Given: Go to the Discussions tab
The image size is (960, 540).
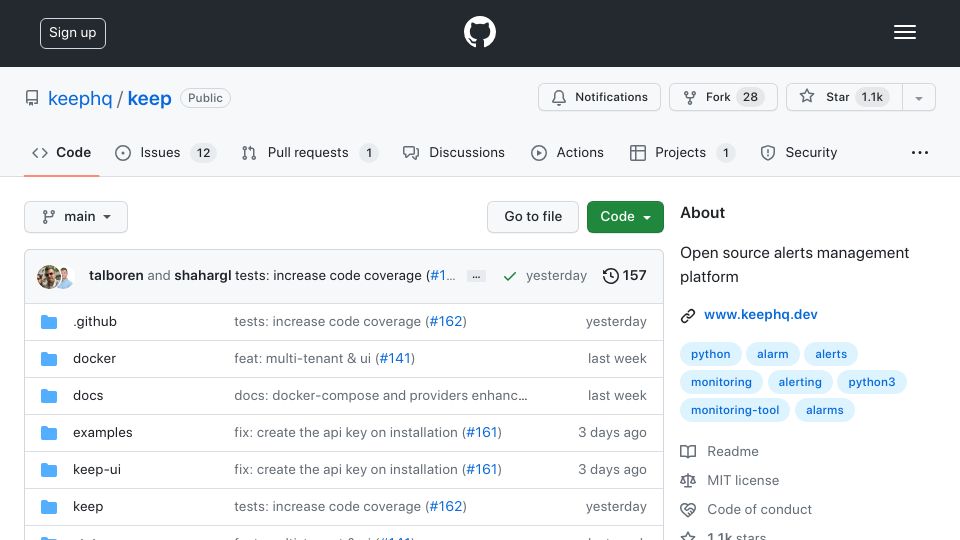Looking at the screenshot, I should [454, 152].
